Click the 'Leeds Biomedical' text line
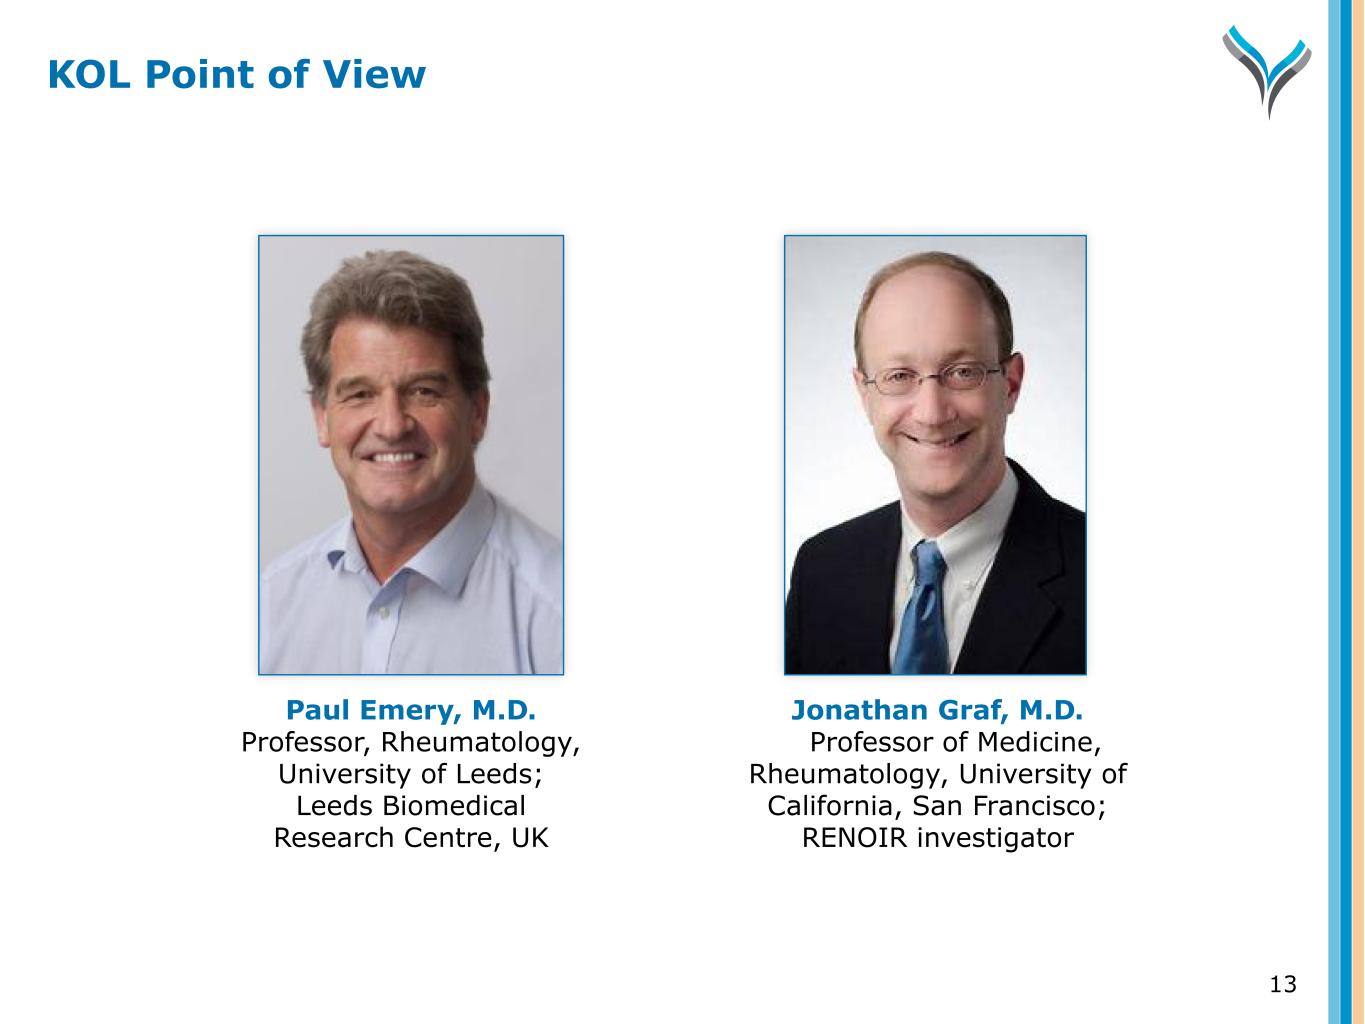This screenshot has height=1024, width=1365. [411, 806]
